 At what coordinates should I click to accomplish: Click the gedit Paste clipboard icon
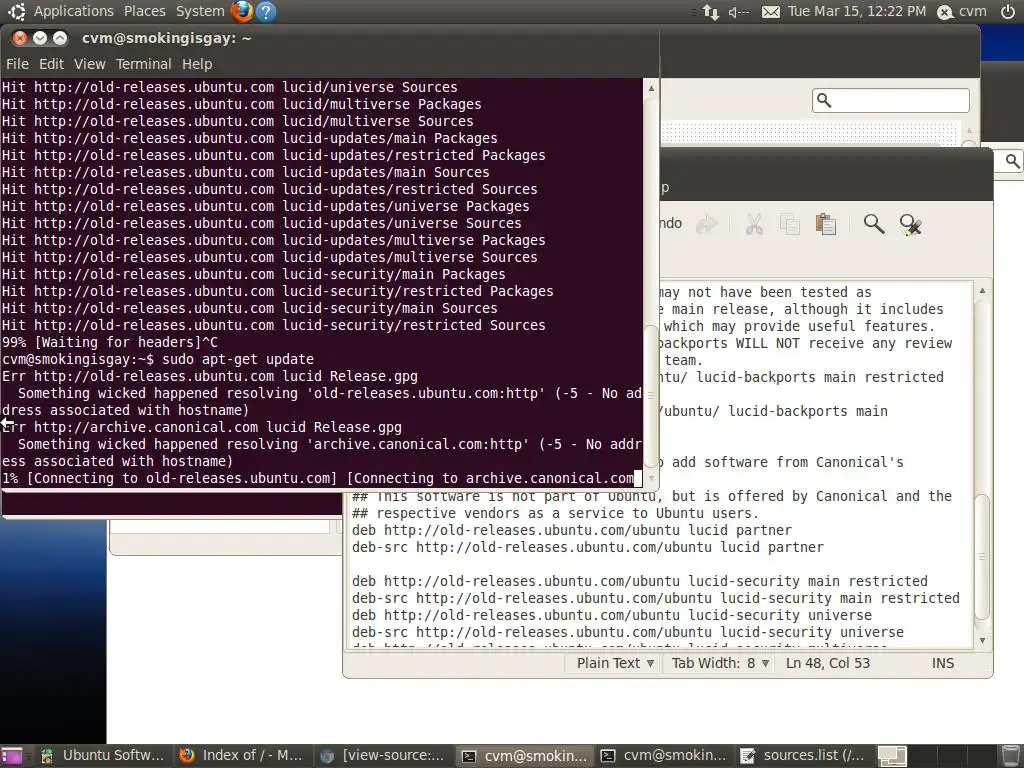click(x=825, y=225)
